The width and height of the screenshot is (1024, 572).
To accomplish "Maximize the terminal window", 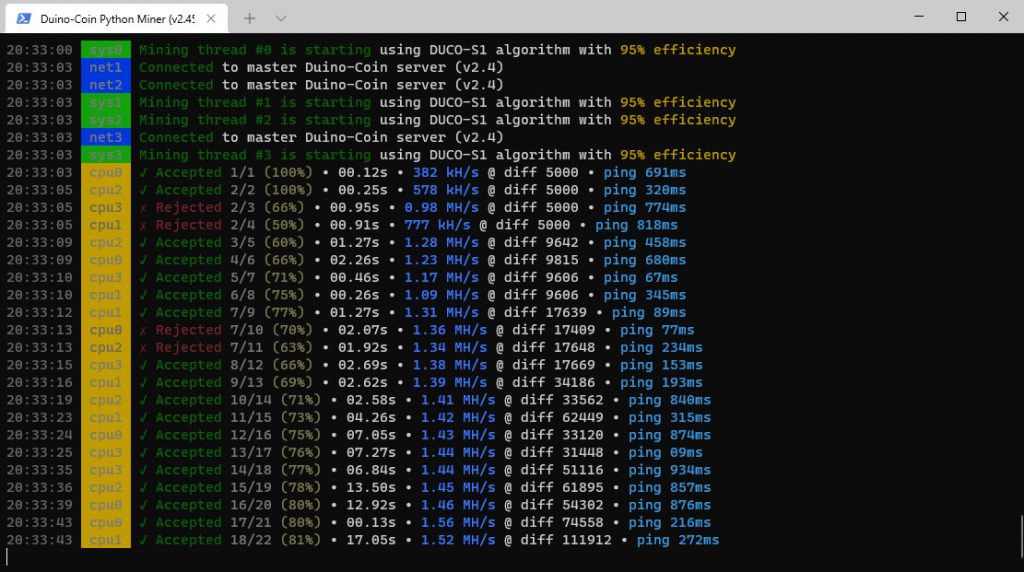I will 961,16.
